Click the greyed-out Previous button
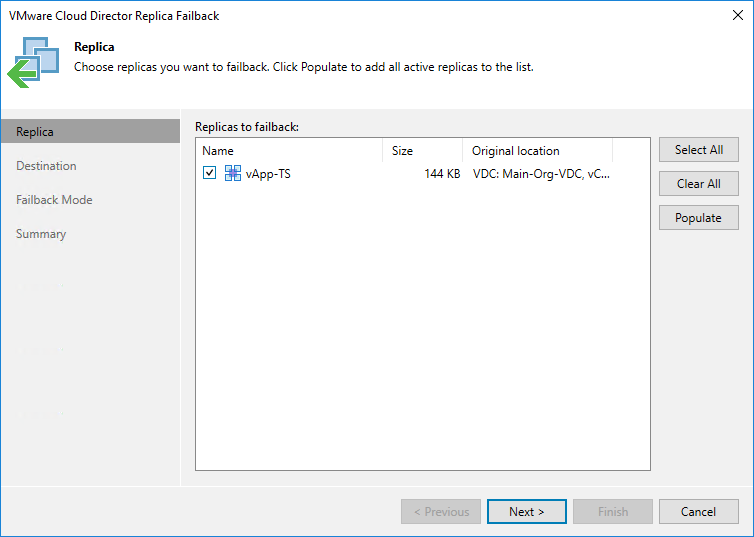 tap(441, 512)
